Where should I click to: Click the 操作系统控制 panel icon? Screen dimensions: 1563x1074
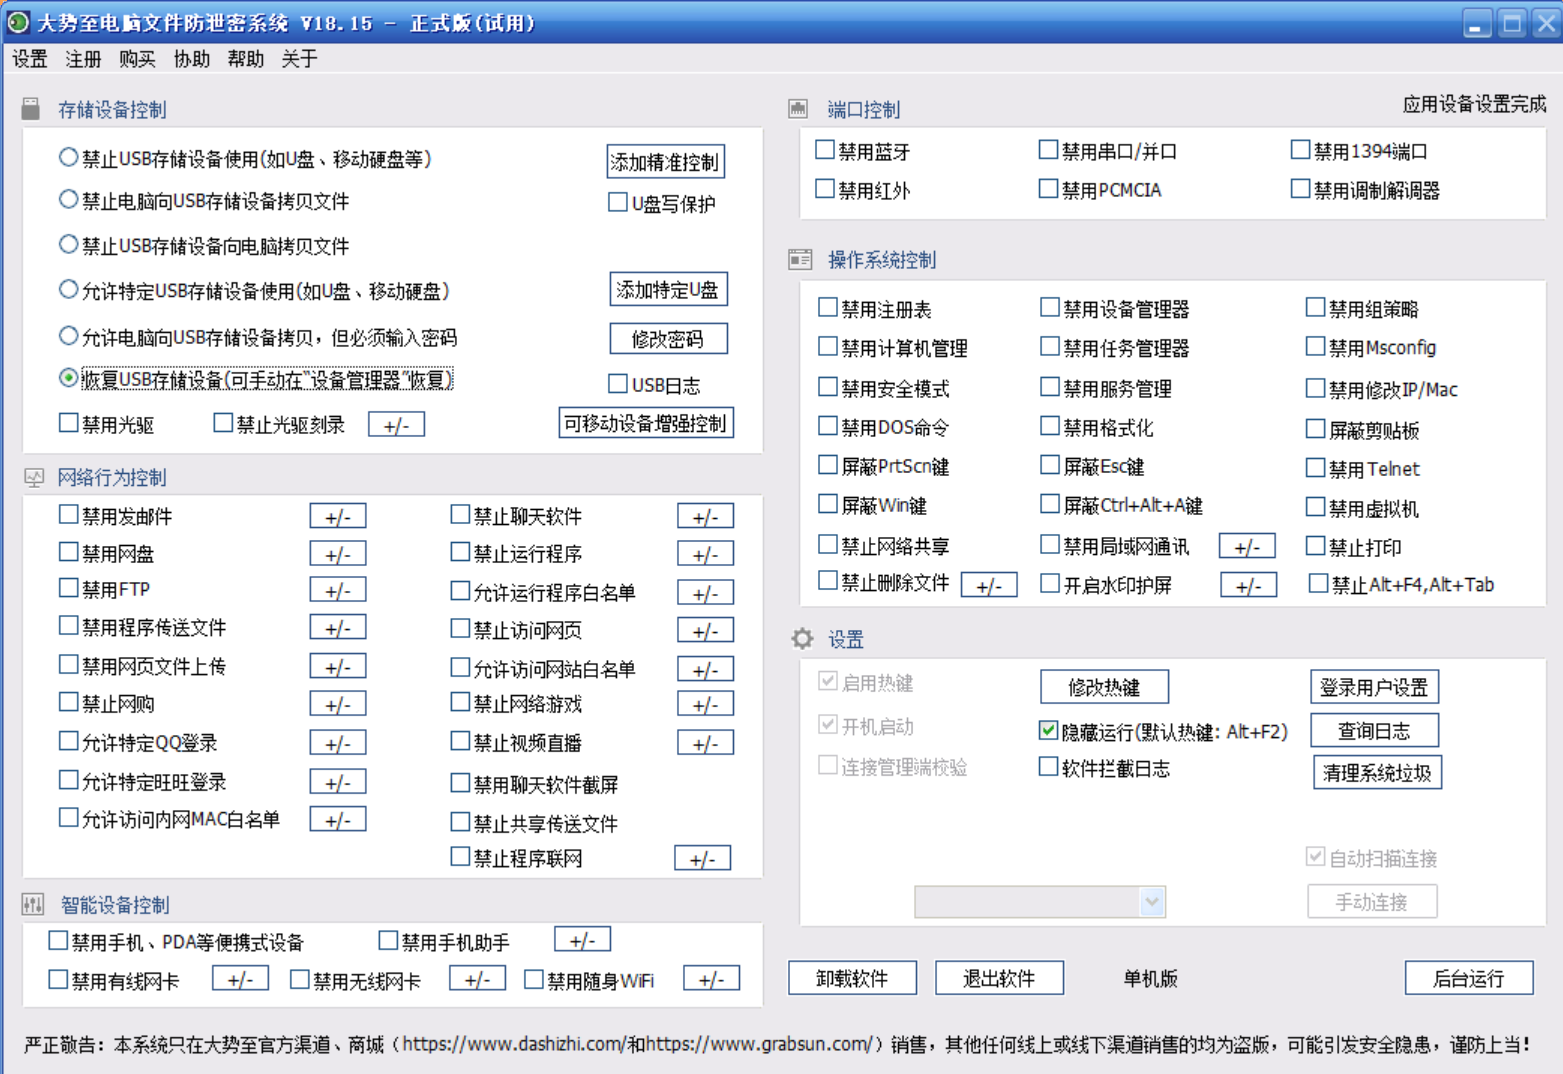click(799, 258)
